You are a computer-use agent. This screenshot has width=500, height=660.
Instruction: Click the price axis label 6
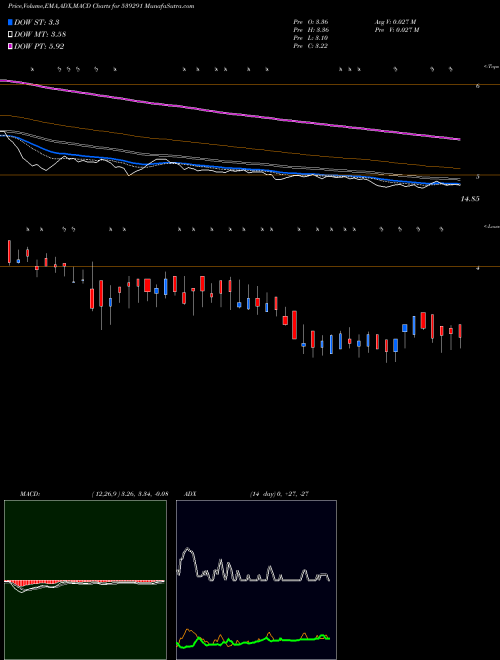478,86
